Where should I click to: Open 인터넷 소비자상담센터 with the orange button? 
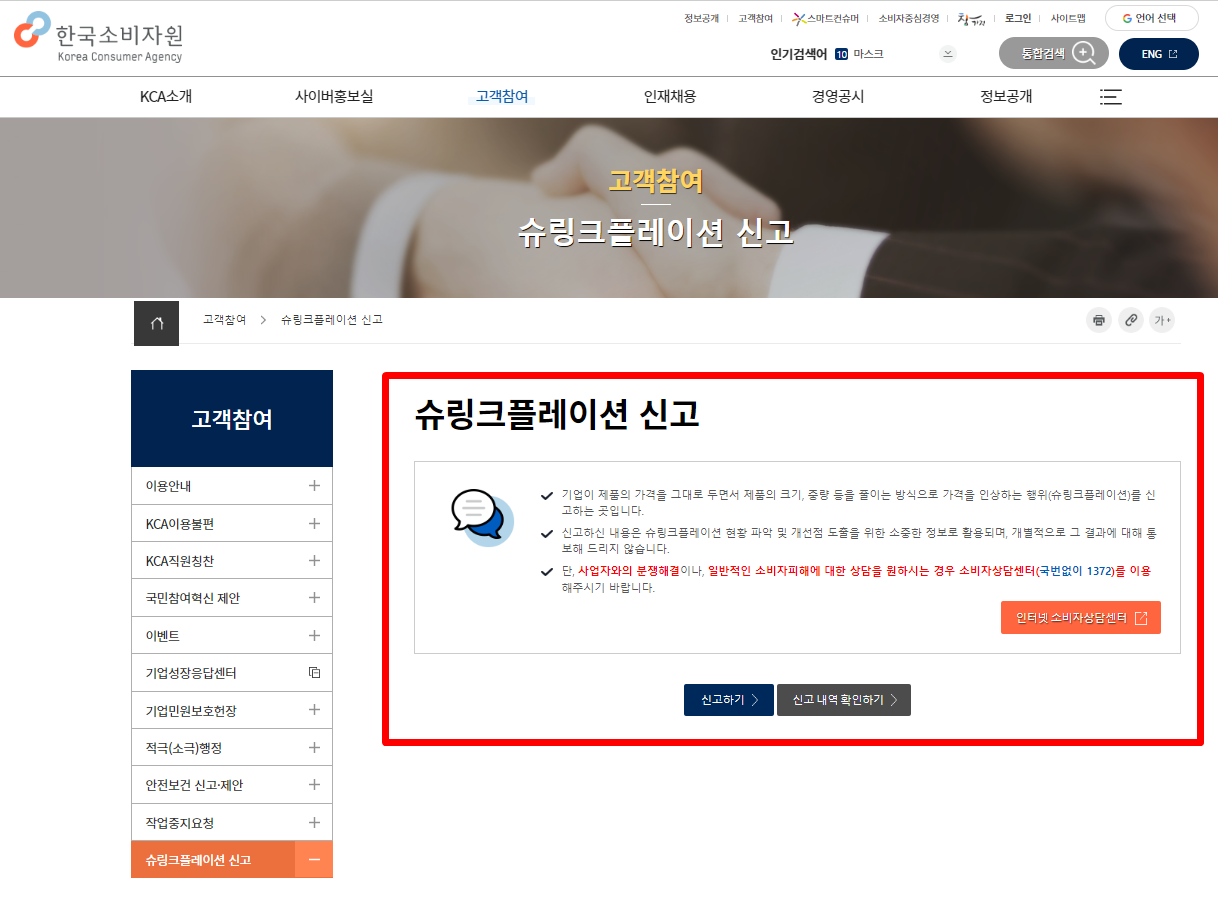tap(1081, 617)
